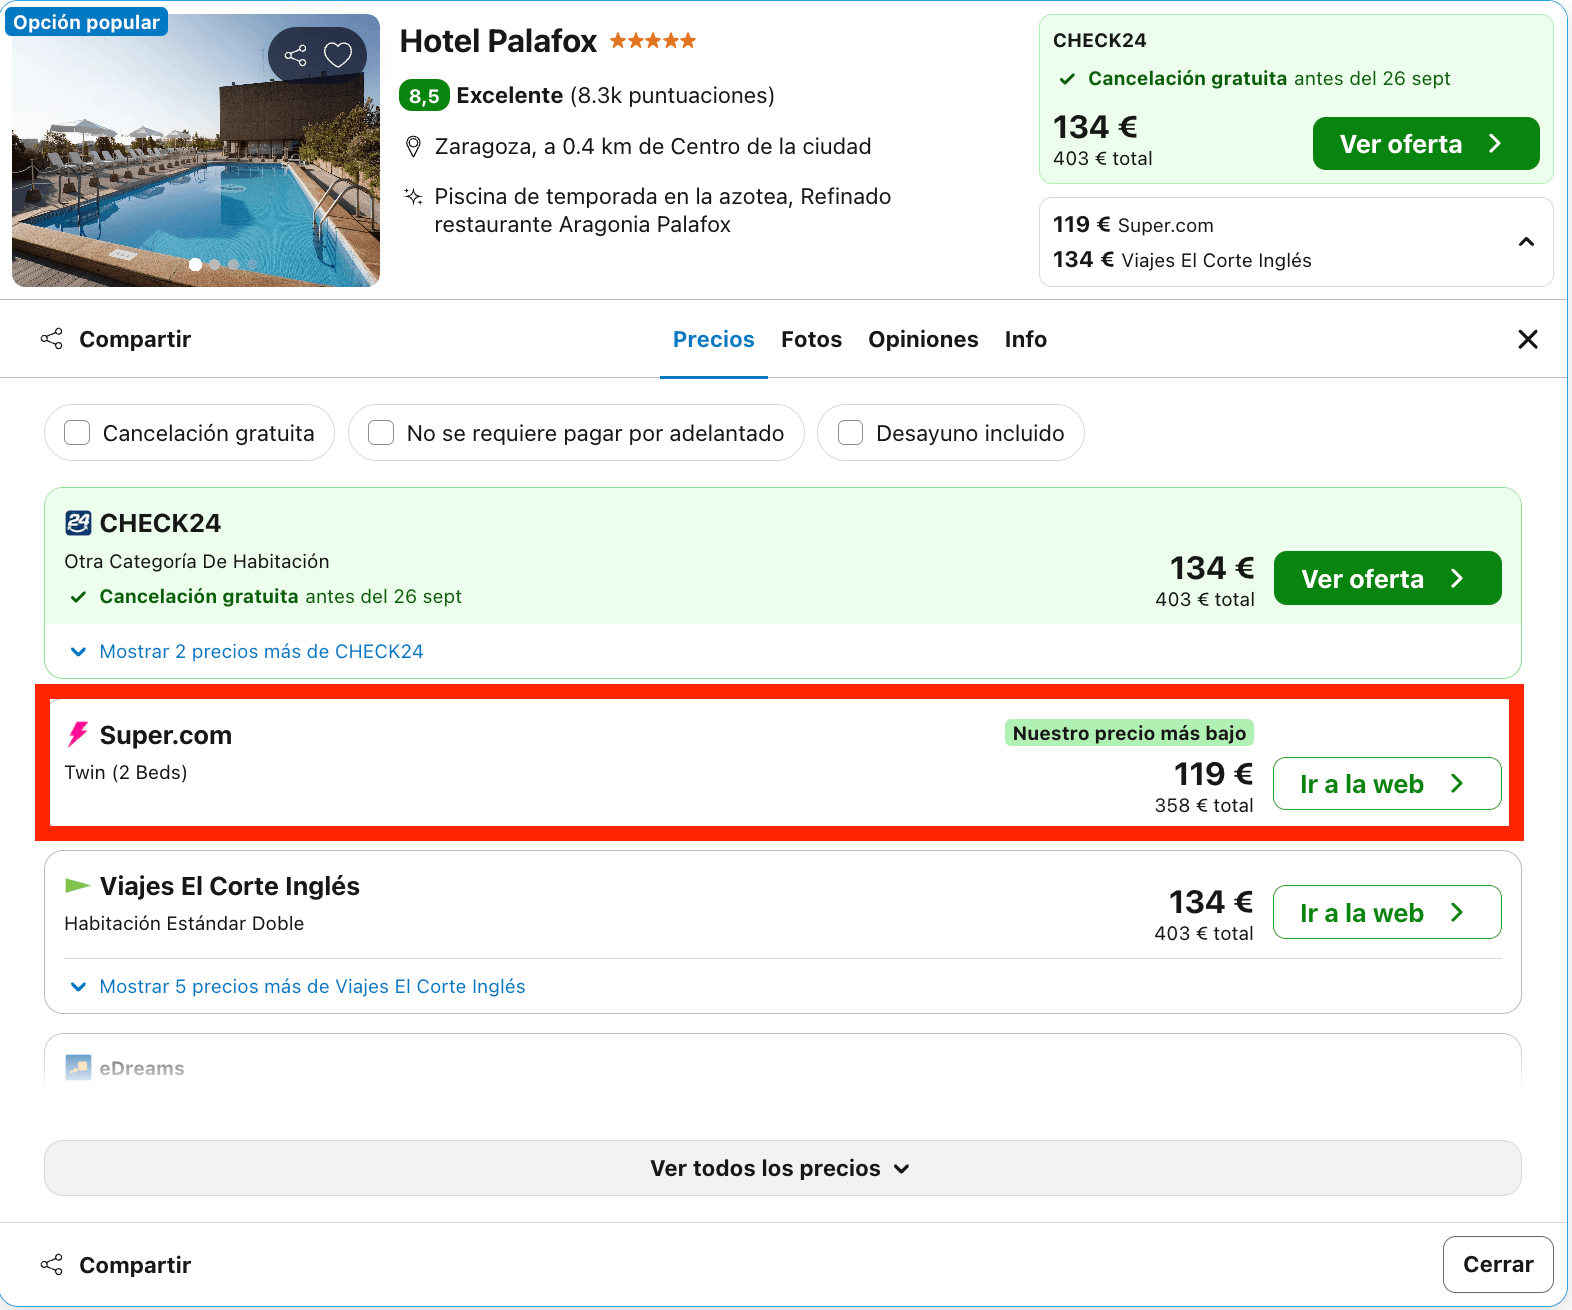1572x1310 pixels.
Task: Click Zaragoza, a 0.4 km de Centro text
Action: click(653, 147)
